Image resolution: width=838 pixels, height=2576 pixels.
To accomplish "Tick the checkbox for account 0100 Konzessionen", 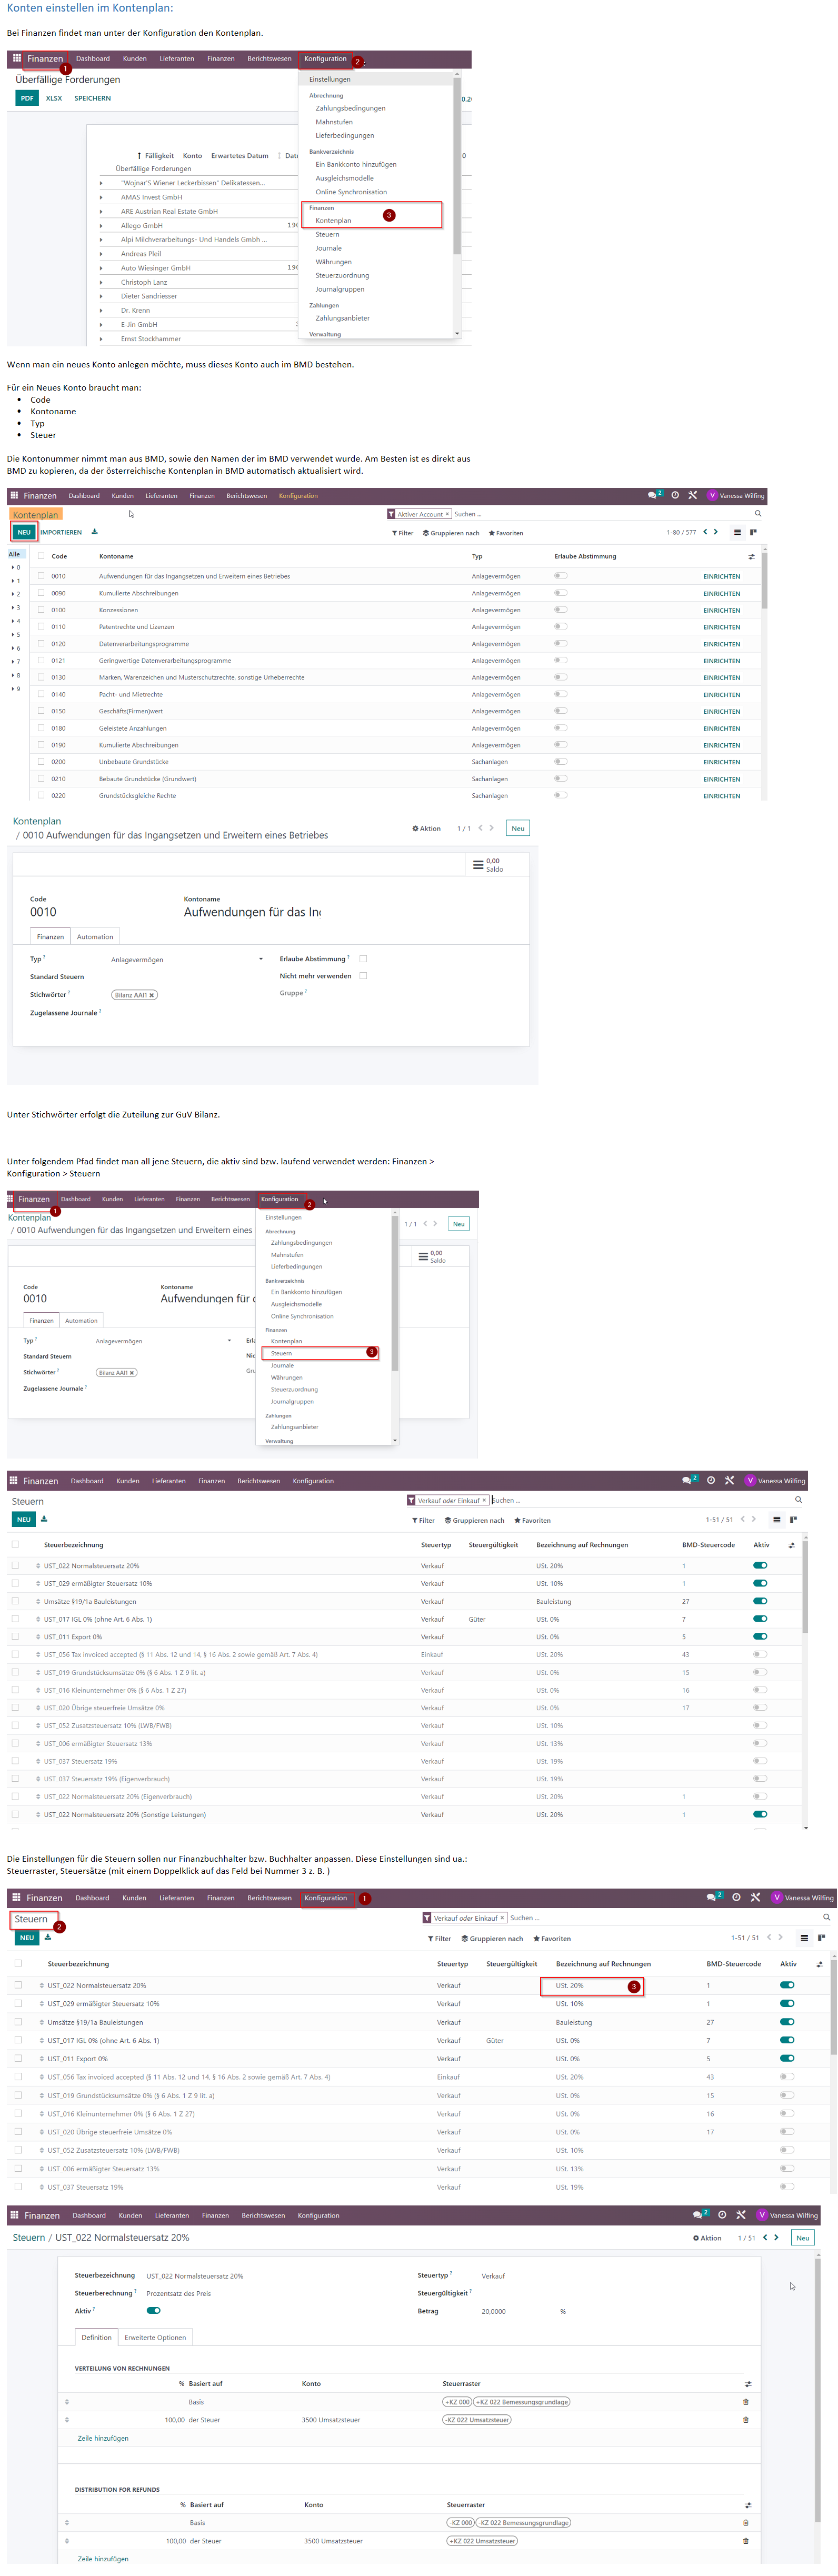I will point(41,610).
